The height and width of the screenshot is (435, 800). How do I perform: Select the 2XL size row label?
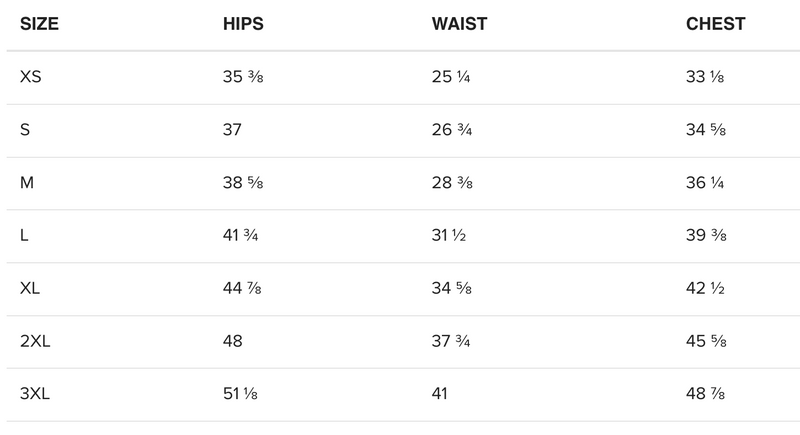pos(35,341)
